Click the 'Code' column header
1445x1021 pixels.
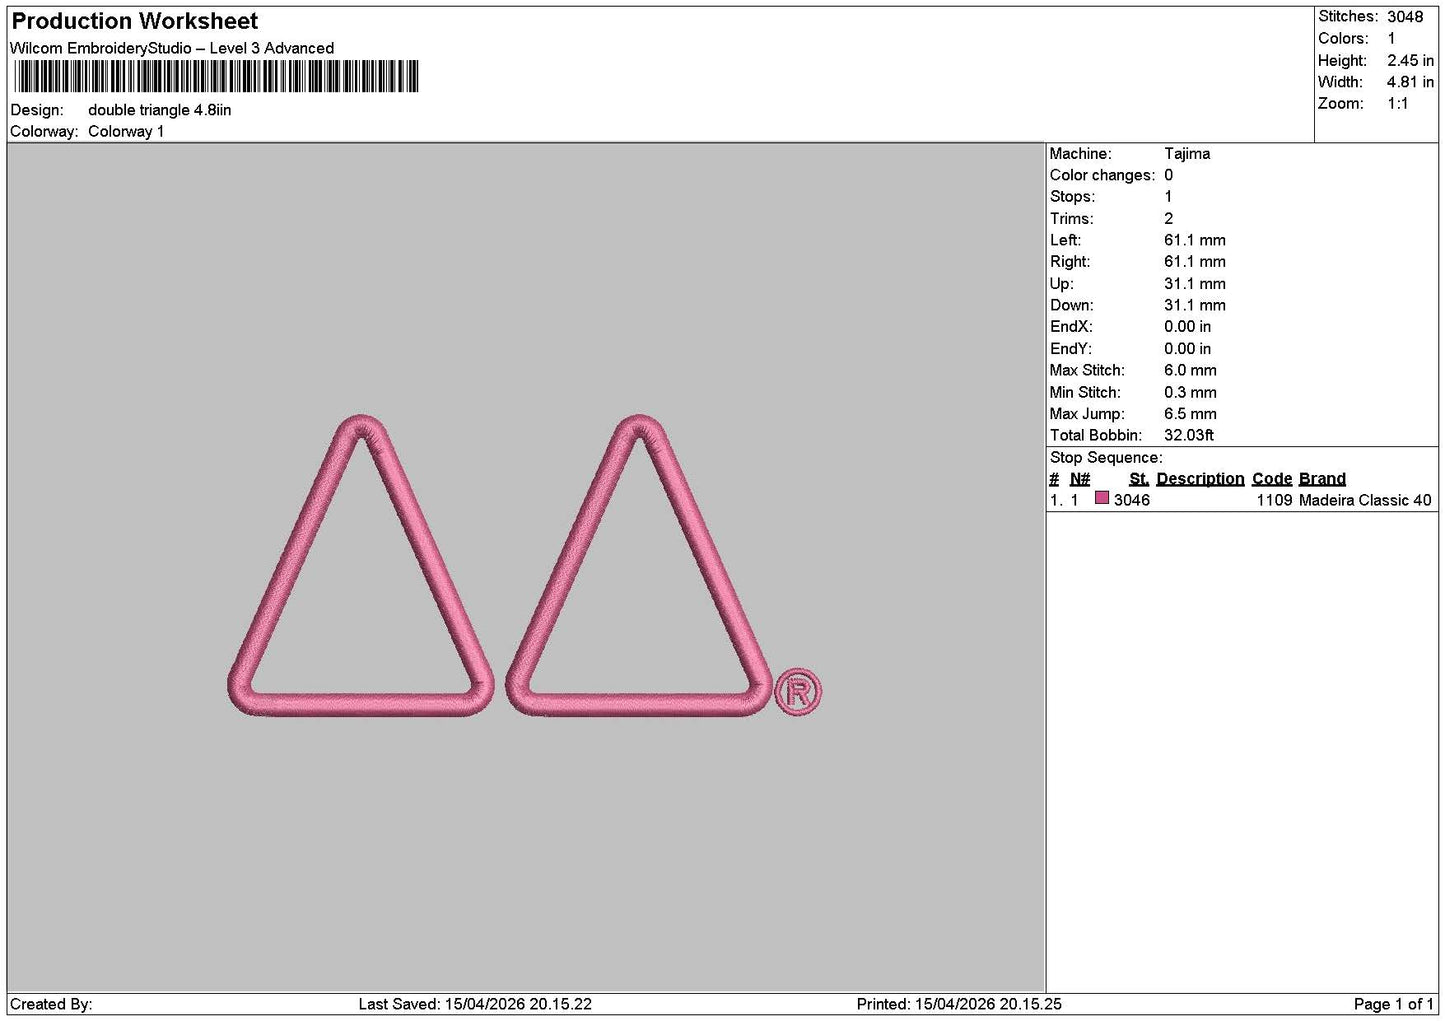coord(1272,479)
